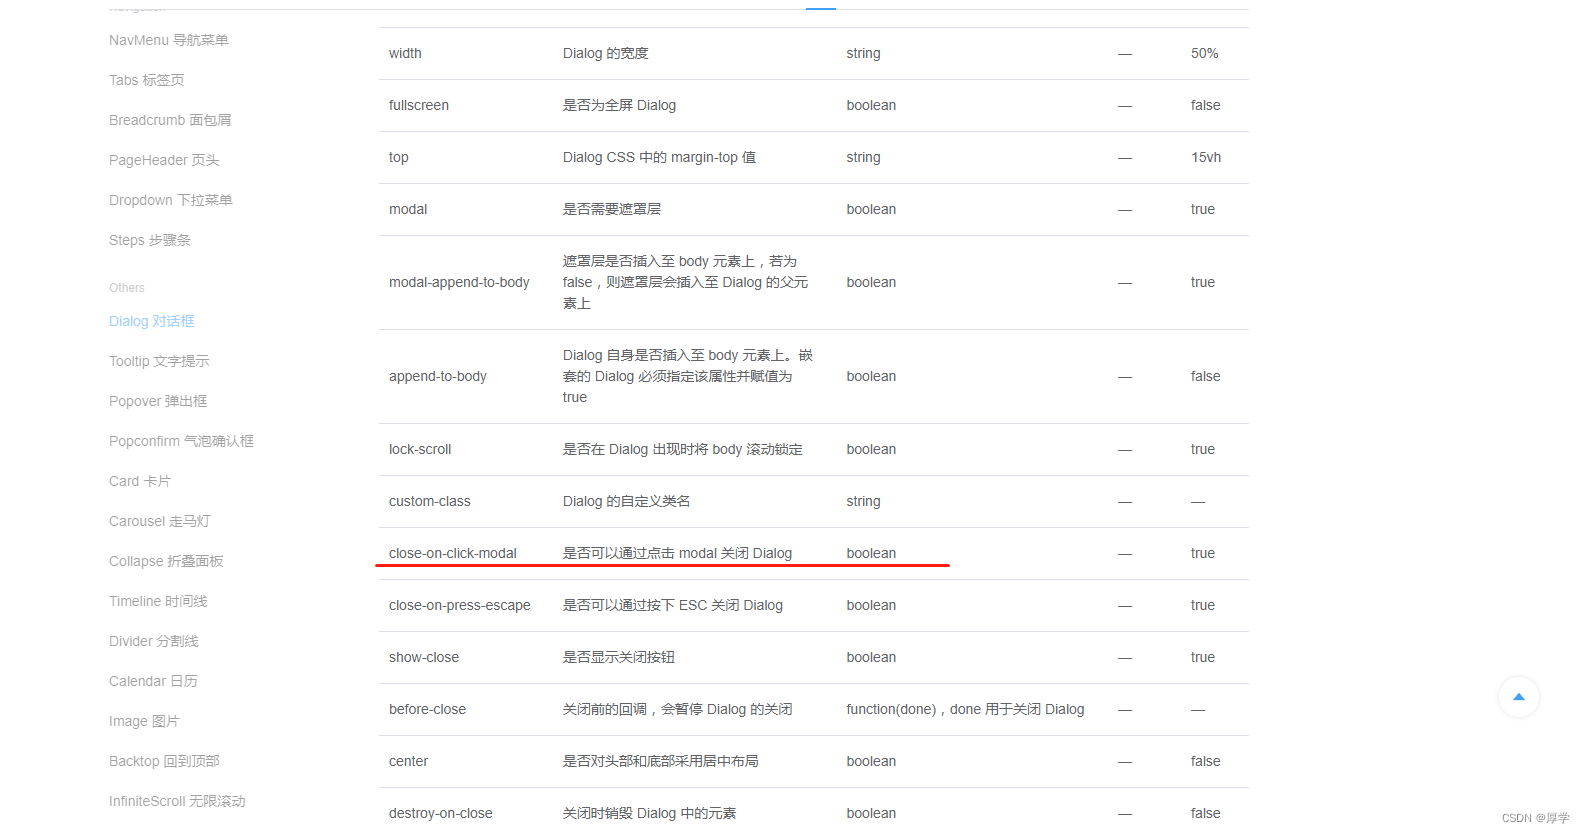The image size is (1585, 833).
Task: Select close-on-click-modal attribute text
Action: pos(453,553)
